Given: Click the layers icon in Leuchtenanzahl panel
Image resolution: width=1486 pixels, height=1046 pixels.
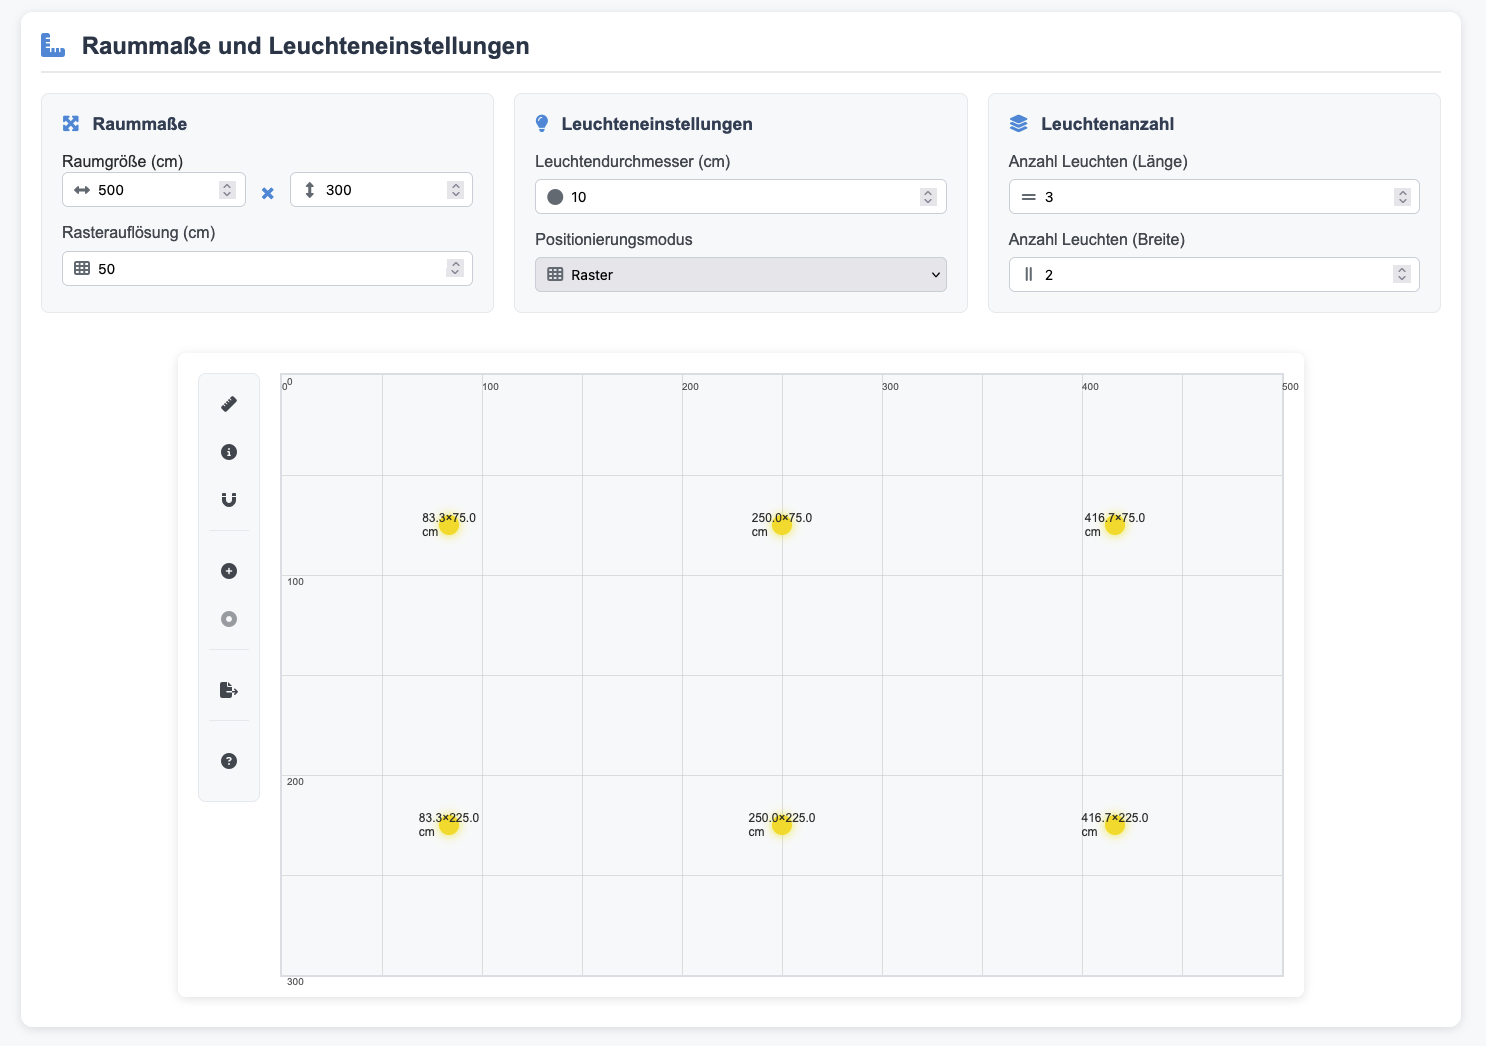Looking at the screenshot, I should pyautogui.click(x=1018, y=123).
